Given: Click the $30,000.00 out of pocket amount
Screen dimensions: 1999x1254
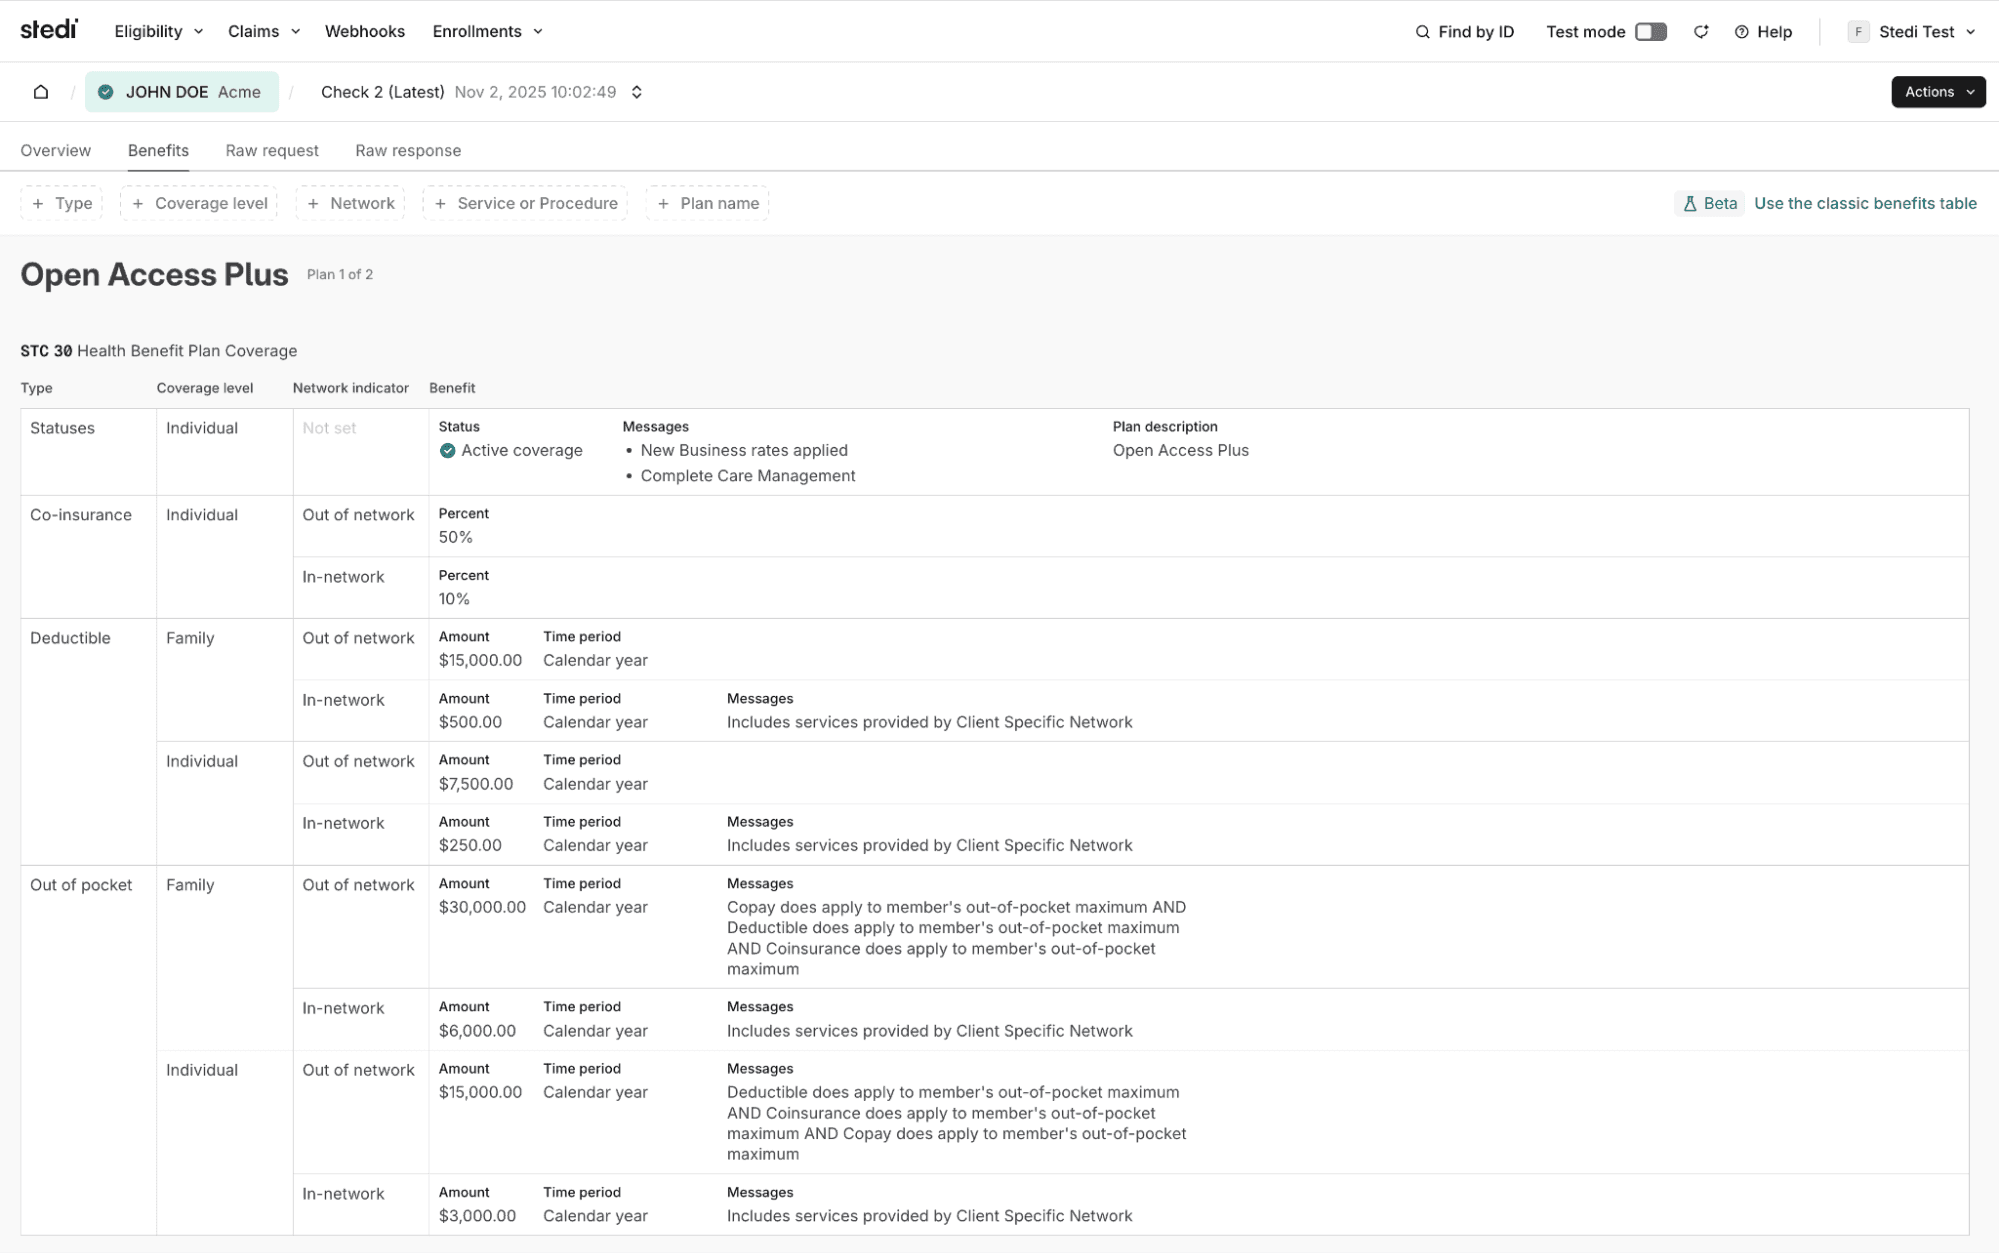Looking at the screenshot, I should click(482, 908).
